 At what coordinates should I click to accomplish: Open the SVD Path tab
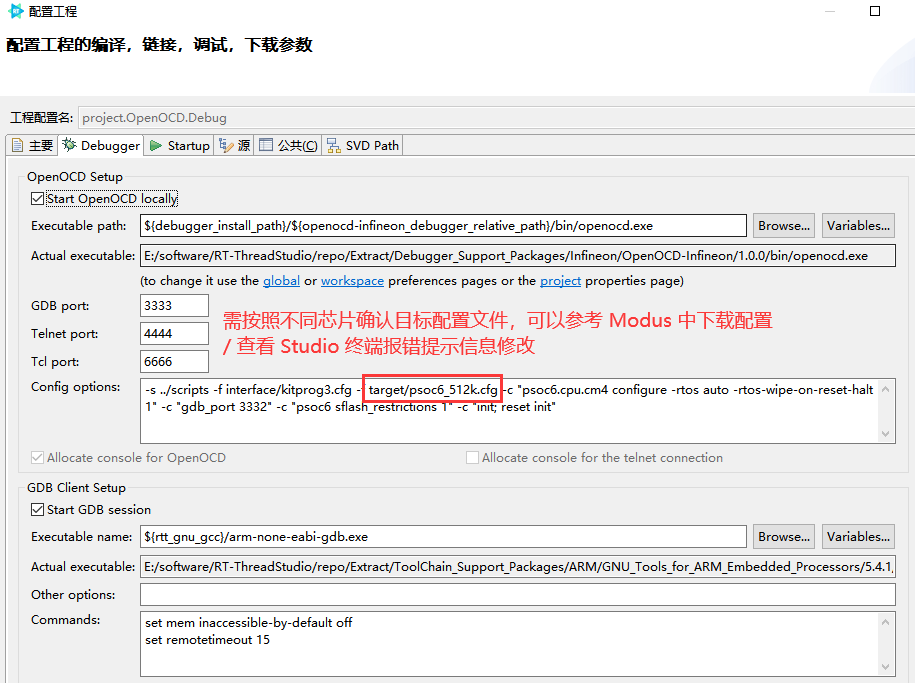371,146
